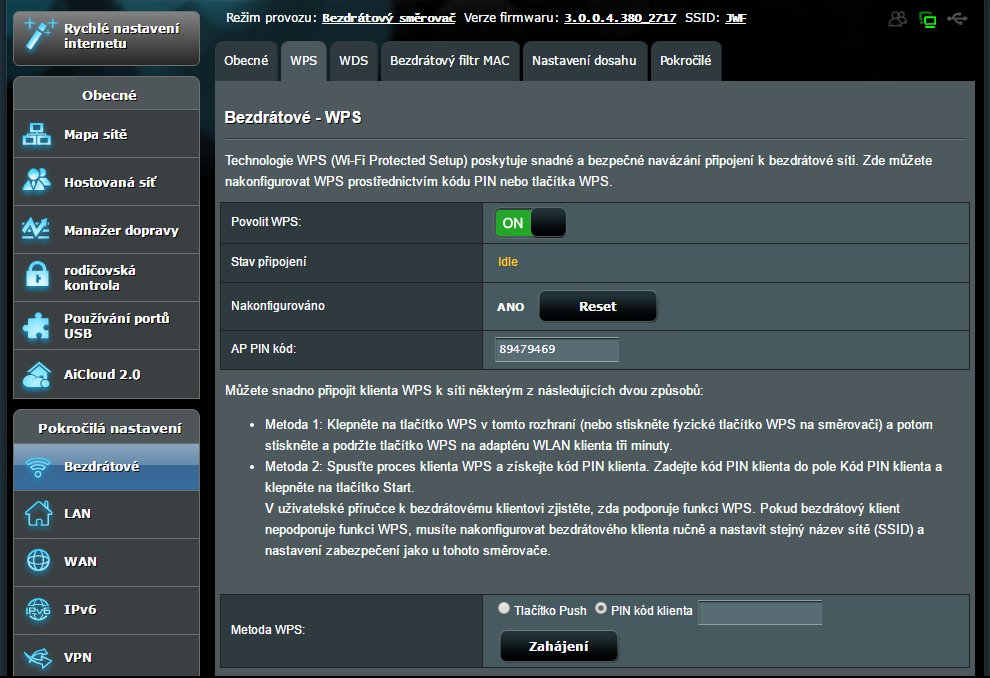Screen dimensions: 990x678
Task: Click the Bezdrátové - WPS page heading
Action: tap(293, 117)
